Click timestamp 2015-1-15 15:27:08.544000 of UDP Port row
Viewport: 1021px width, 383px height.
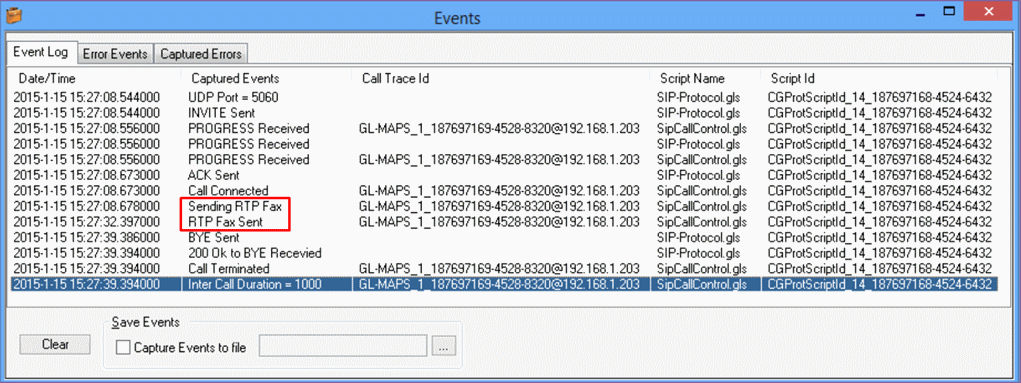click(x=86, y=97)
